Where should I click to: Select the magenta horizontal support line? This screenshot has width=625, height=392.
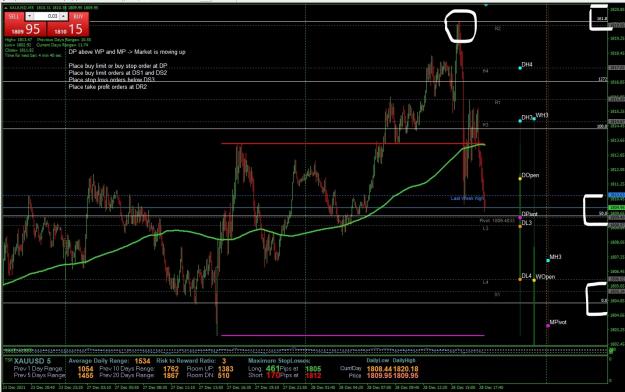pos(352,335)
